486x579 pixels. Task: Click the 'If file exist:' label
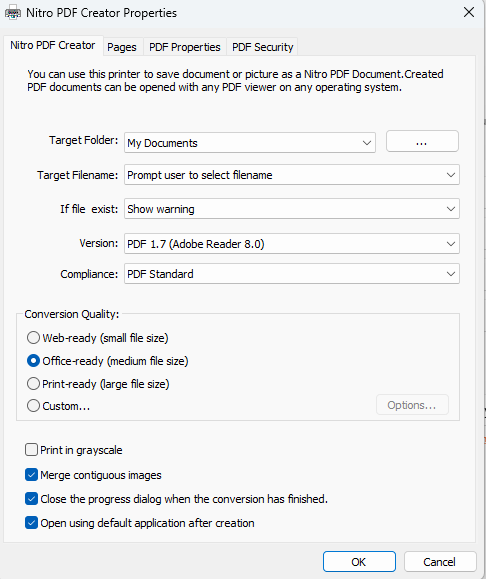point(89,209)
